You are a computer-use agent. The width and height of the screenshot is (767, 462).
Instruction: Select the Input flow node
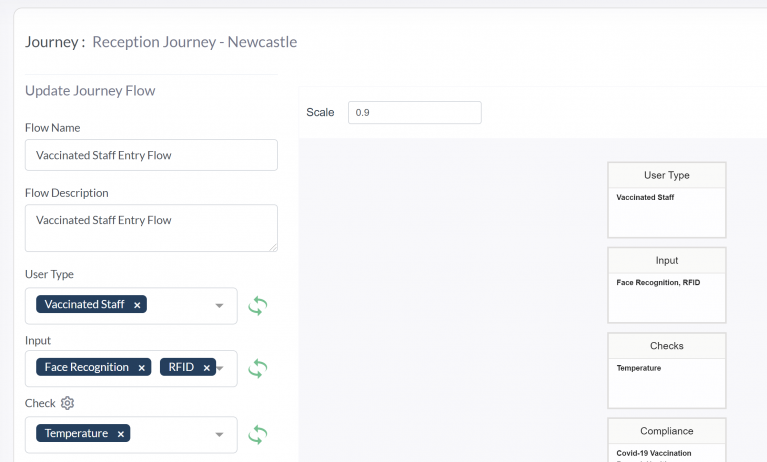coord(667,285)
